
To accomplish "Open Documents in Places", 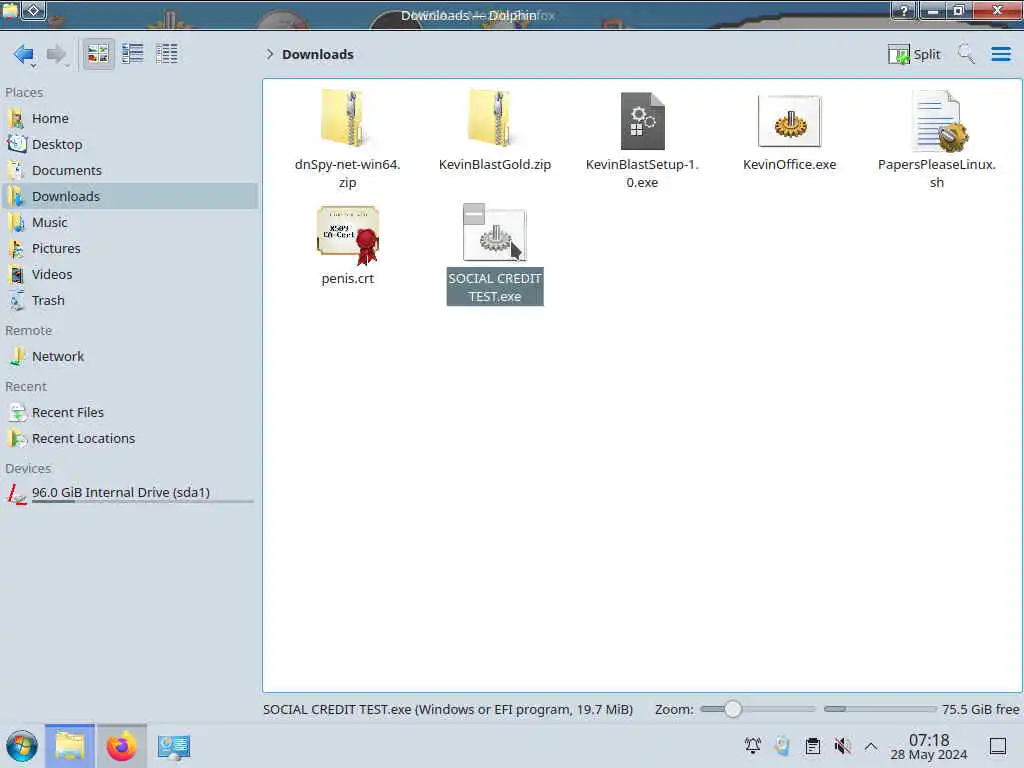I will (x=130, y=170).
